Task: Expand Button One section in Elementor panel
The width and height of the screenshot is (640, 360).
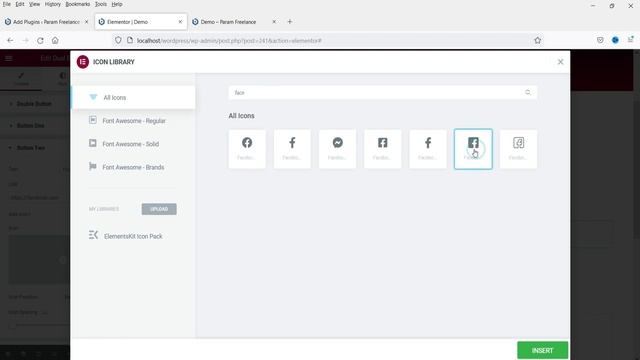Action: coord(35,126)
